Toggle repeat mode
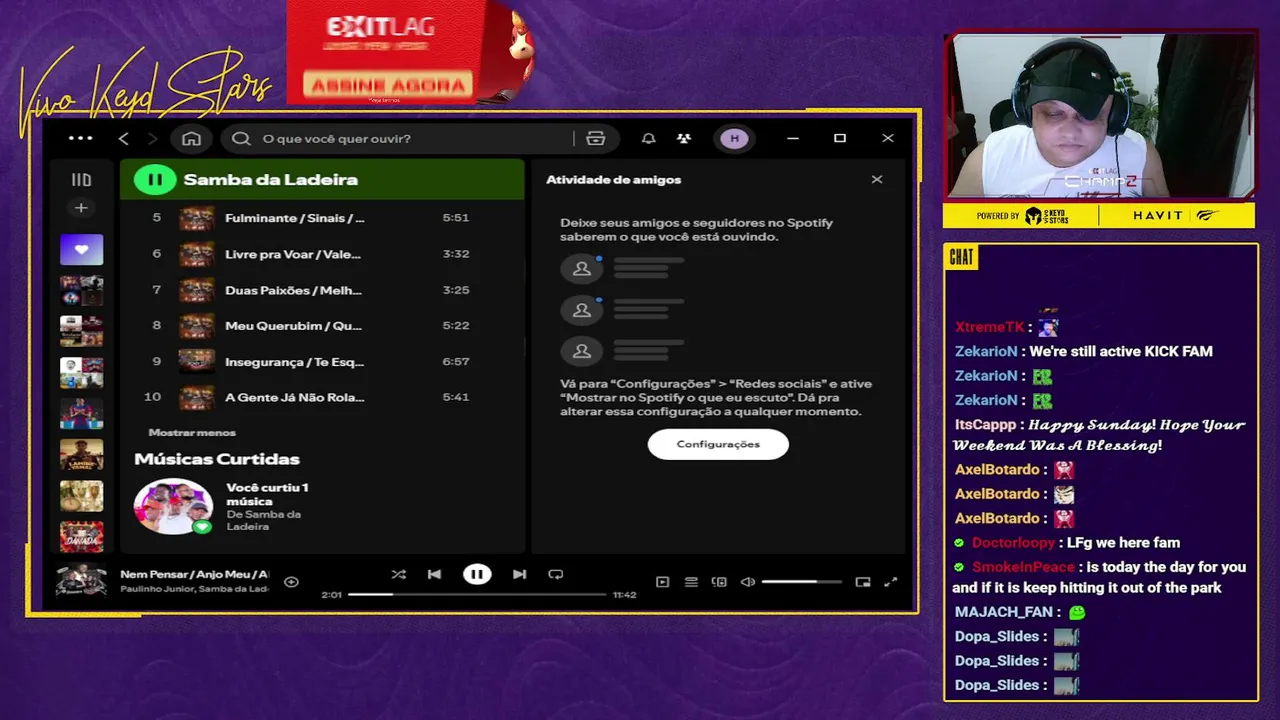The width and height of the screenshot is (1280, 720). tap(556, 574)
